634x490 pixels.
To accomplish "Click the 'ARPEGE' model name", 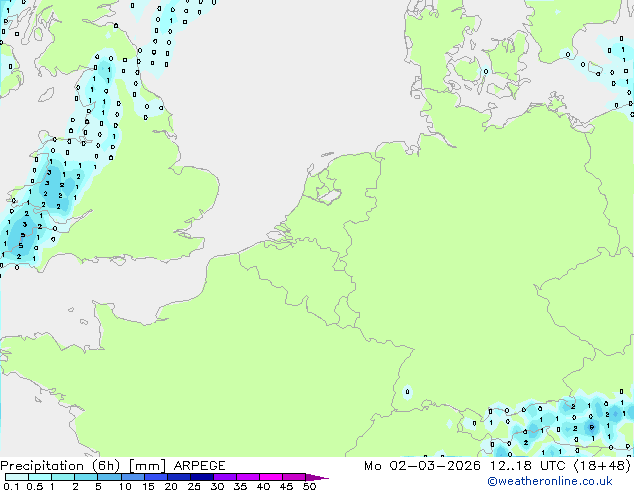I will tap(199, 466).
